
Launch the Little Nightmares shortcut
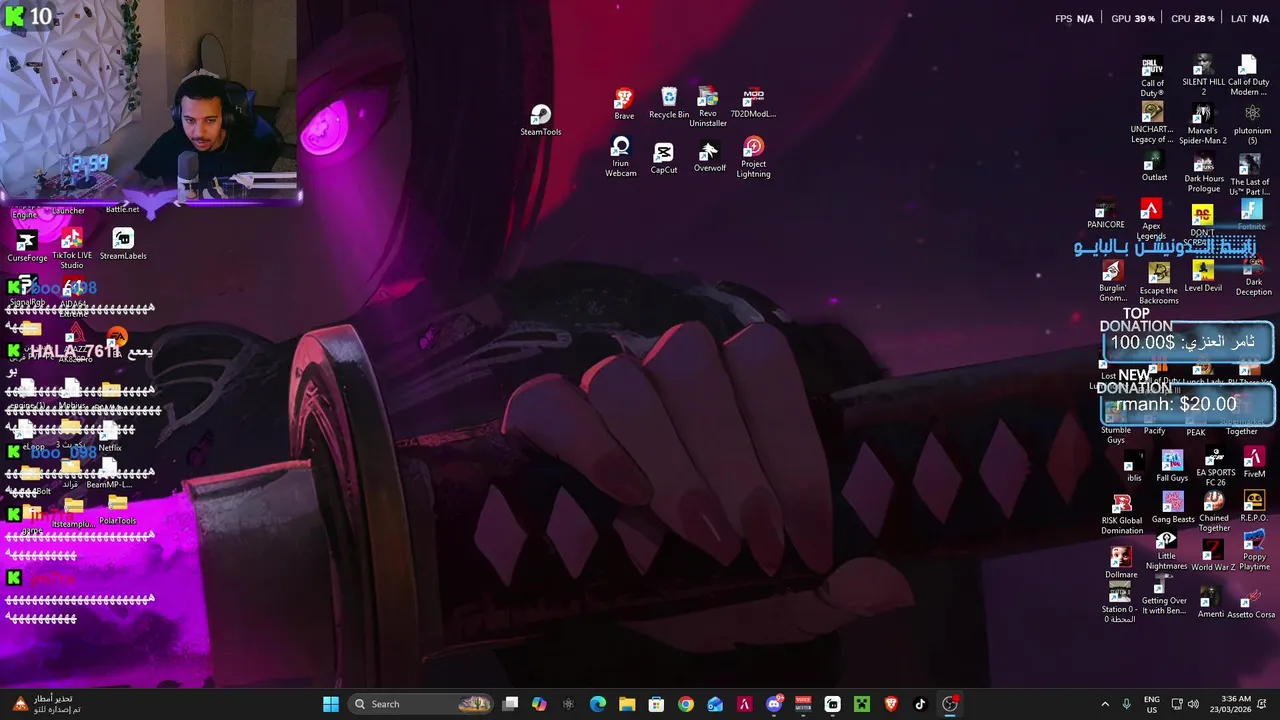tap(1166, 552)
